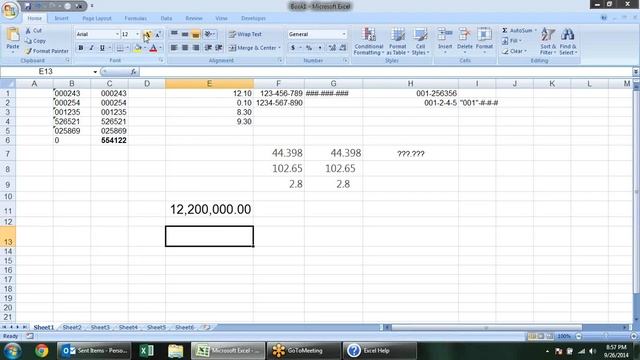The width and height of the screenshot is (640, 360).
Task: Open the Format cells menu in Cells group
Action: 484,40
